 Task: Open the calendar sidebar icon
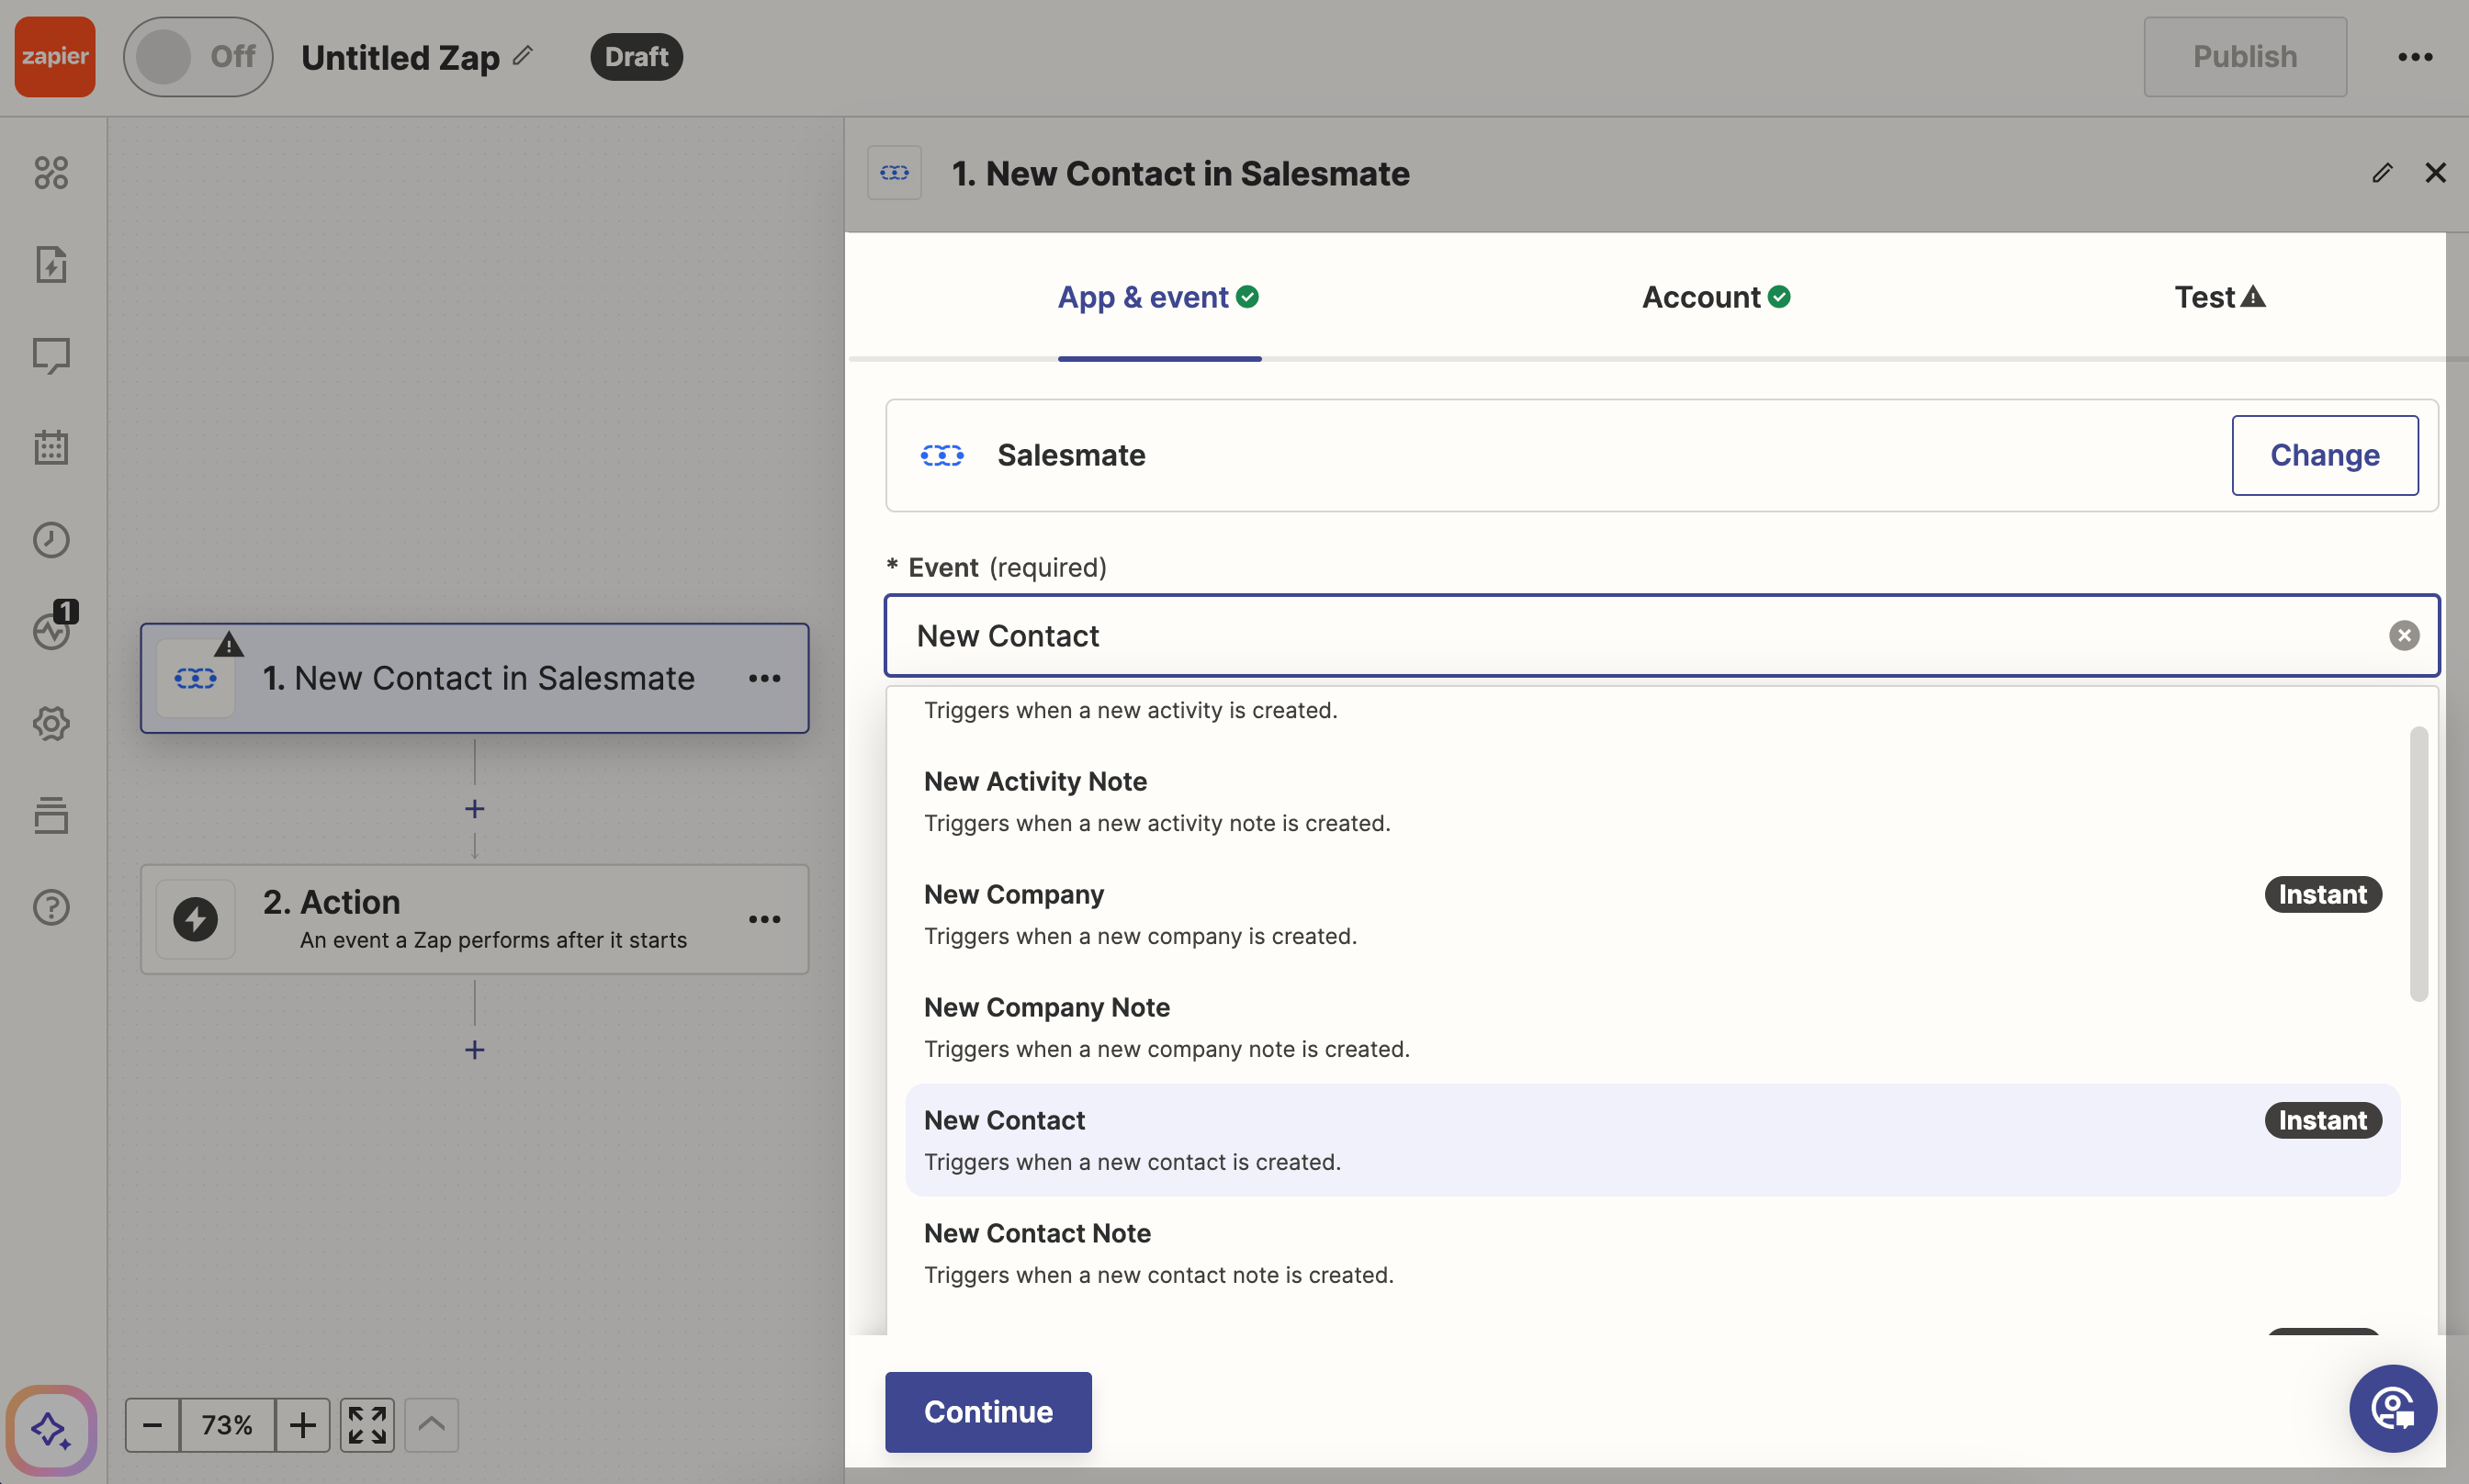click(x=51, y=447)
